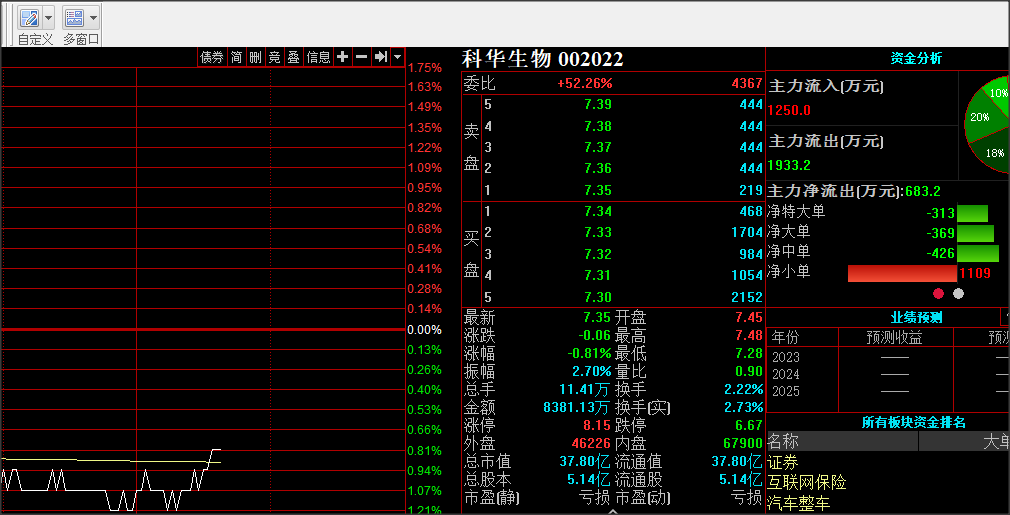Select the 业绩预测 tab
1010x515 pixels.
[916, 317]
